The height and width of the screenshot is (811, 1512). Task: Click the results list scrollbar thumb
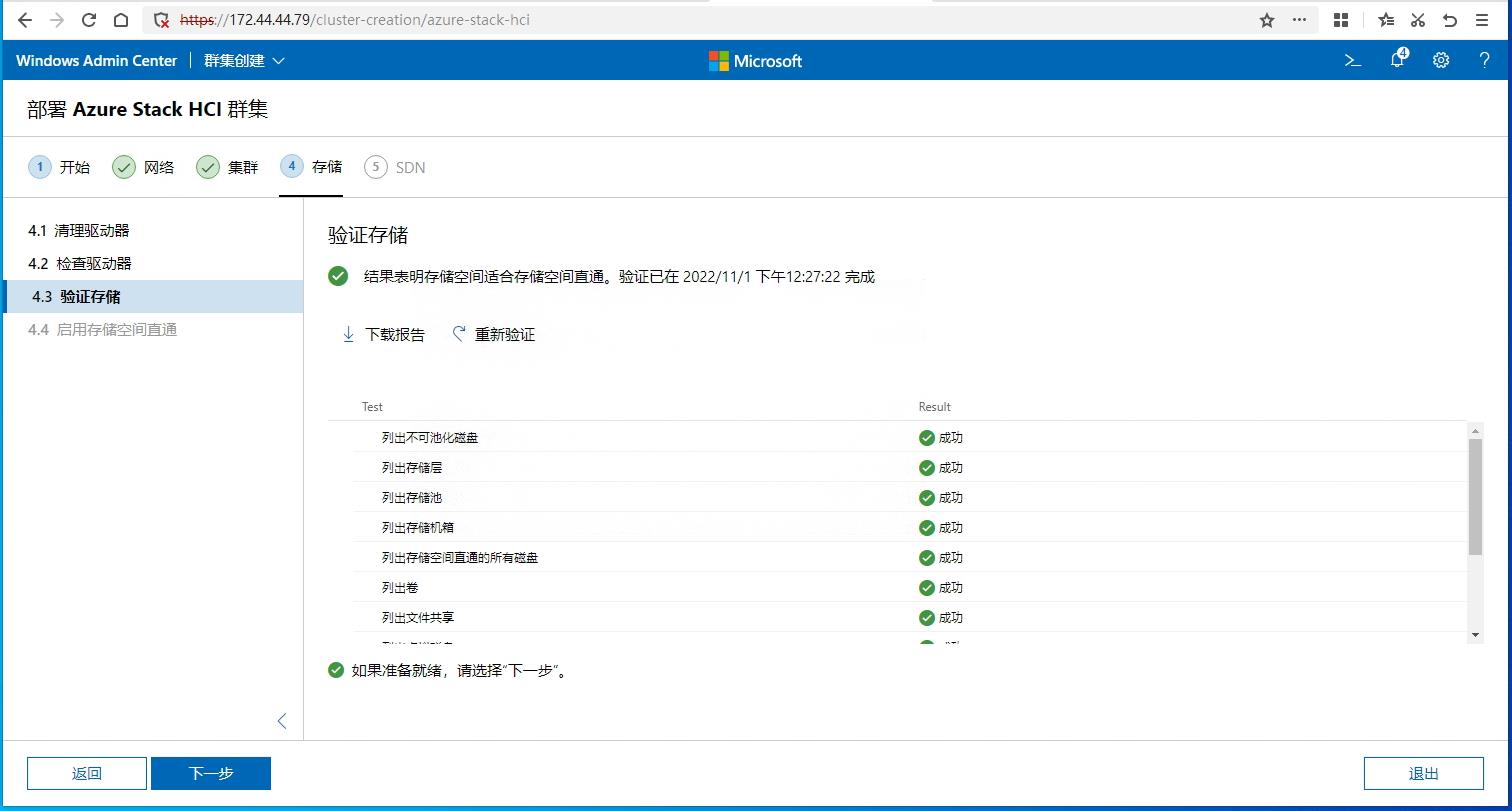pos(1475,495)
